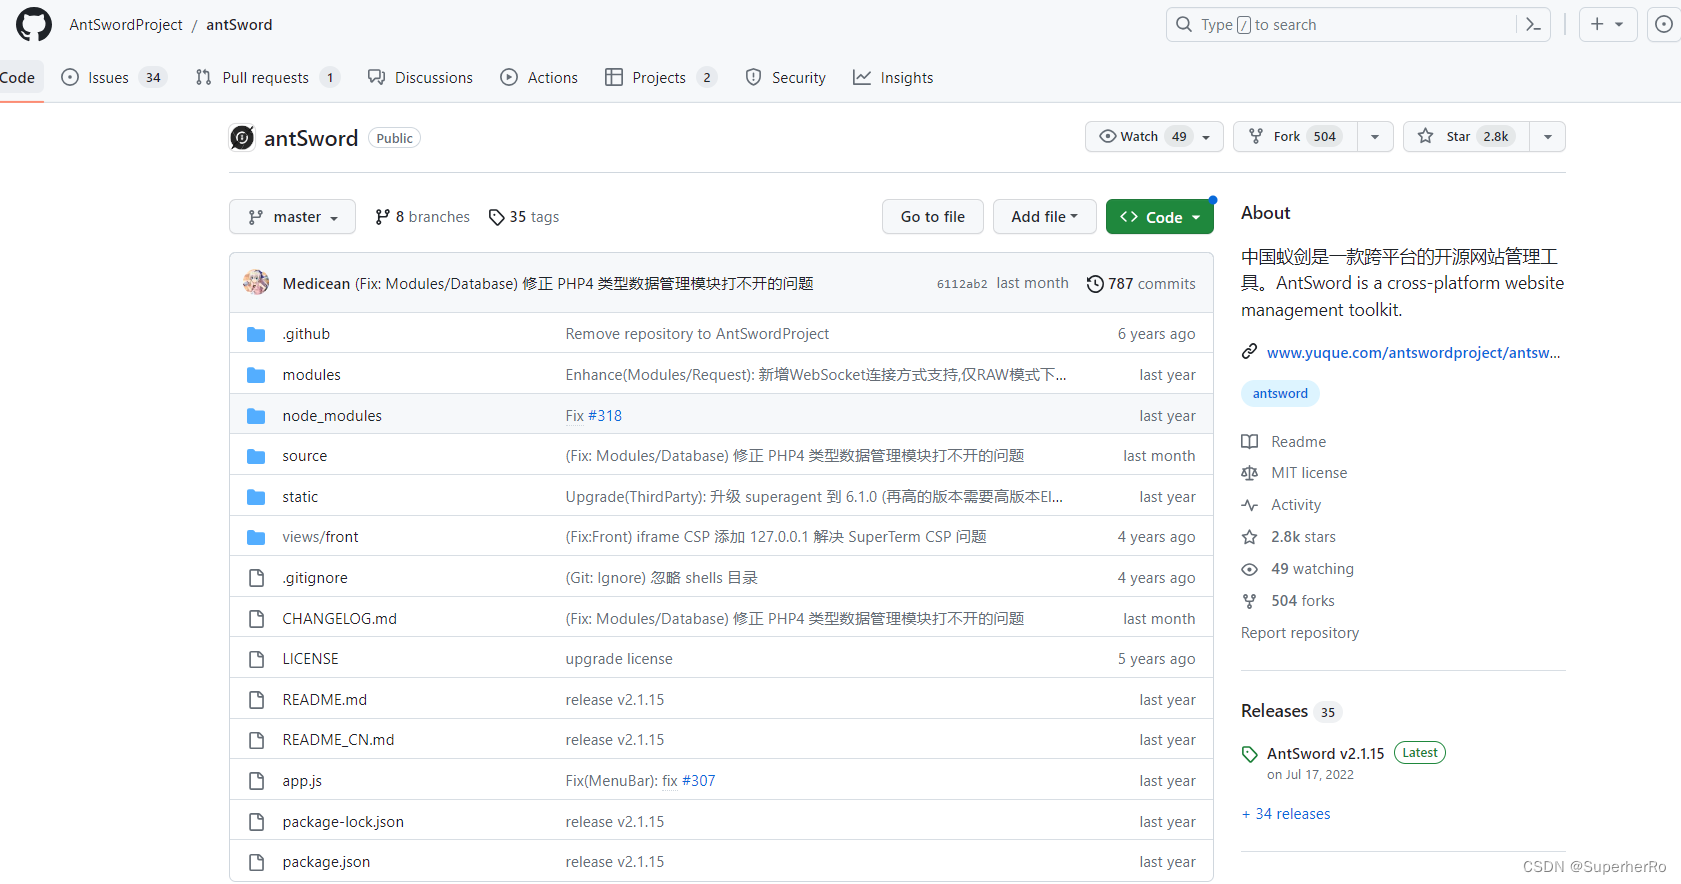1681x884 pixels.
Task: Open the CHANGELOG.md file icon
Action: click(x=257, y=619)
